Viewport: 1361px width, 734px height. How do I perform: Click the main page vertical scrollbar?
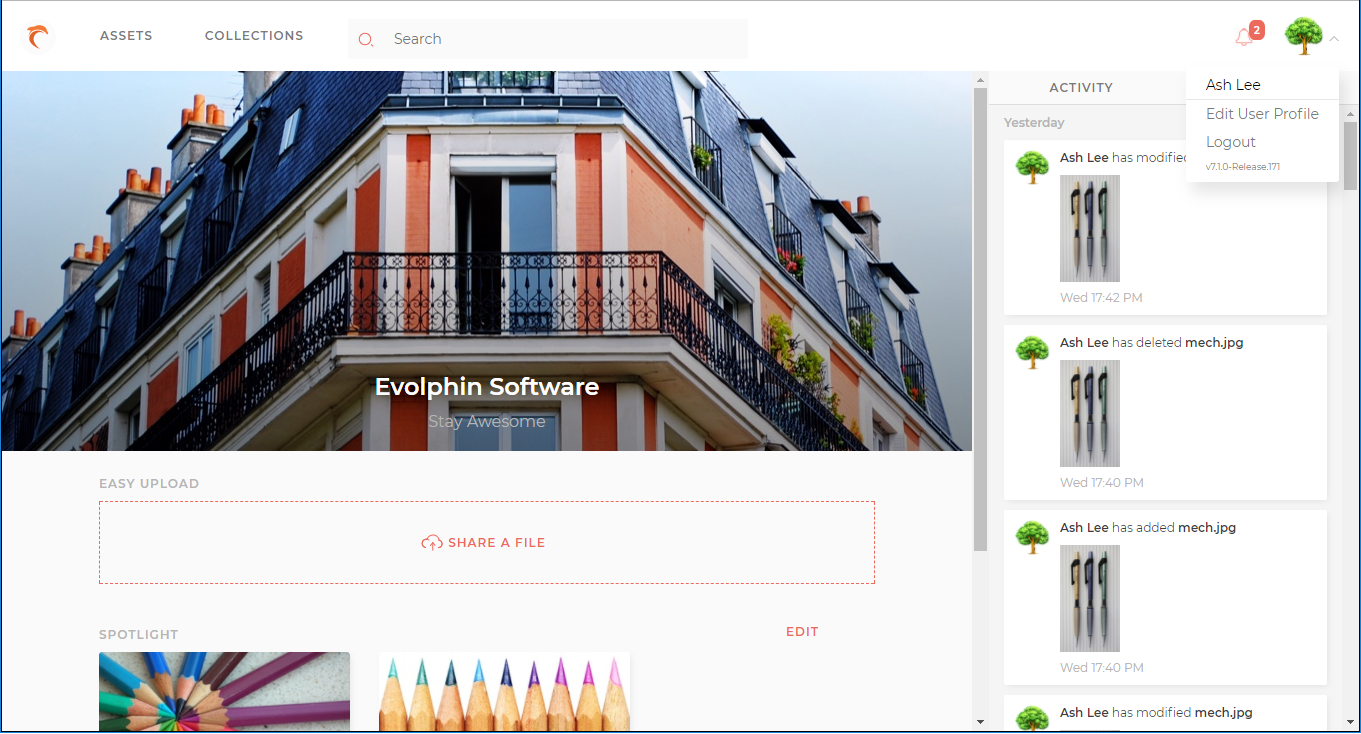980,319
